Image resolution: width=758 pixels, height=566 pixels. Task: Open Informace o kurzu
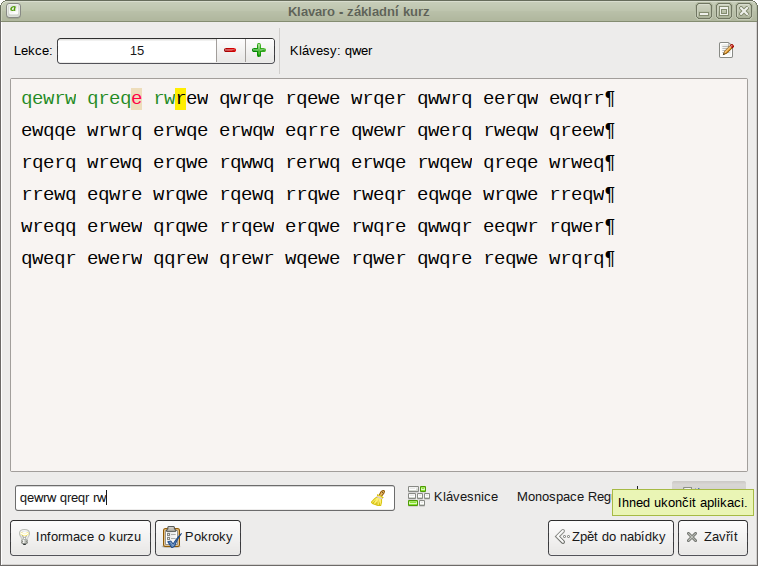[x=80, y=537]
